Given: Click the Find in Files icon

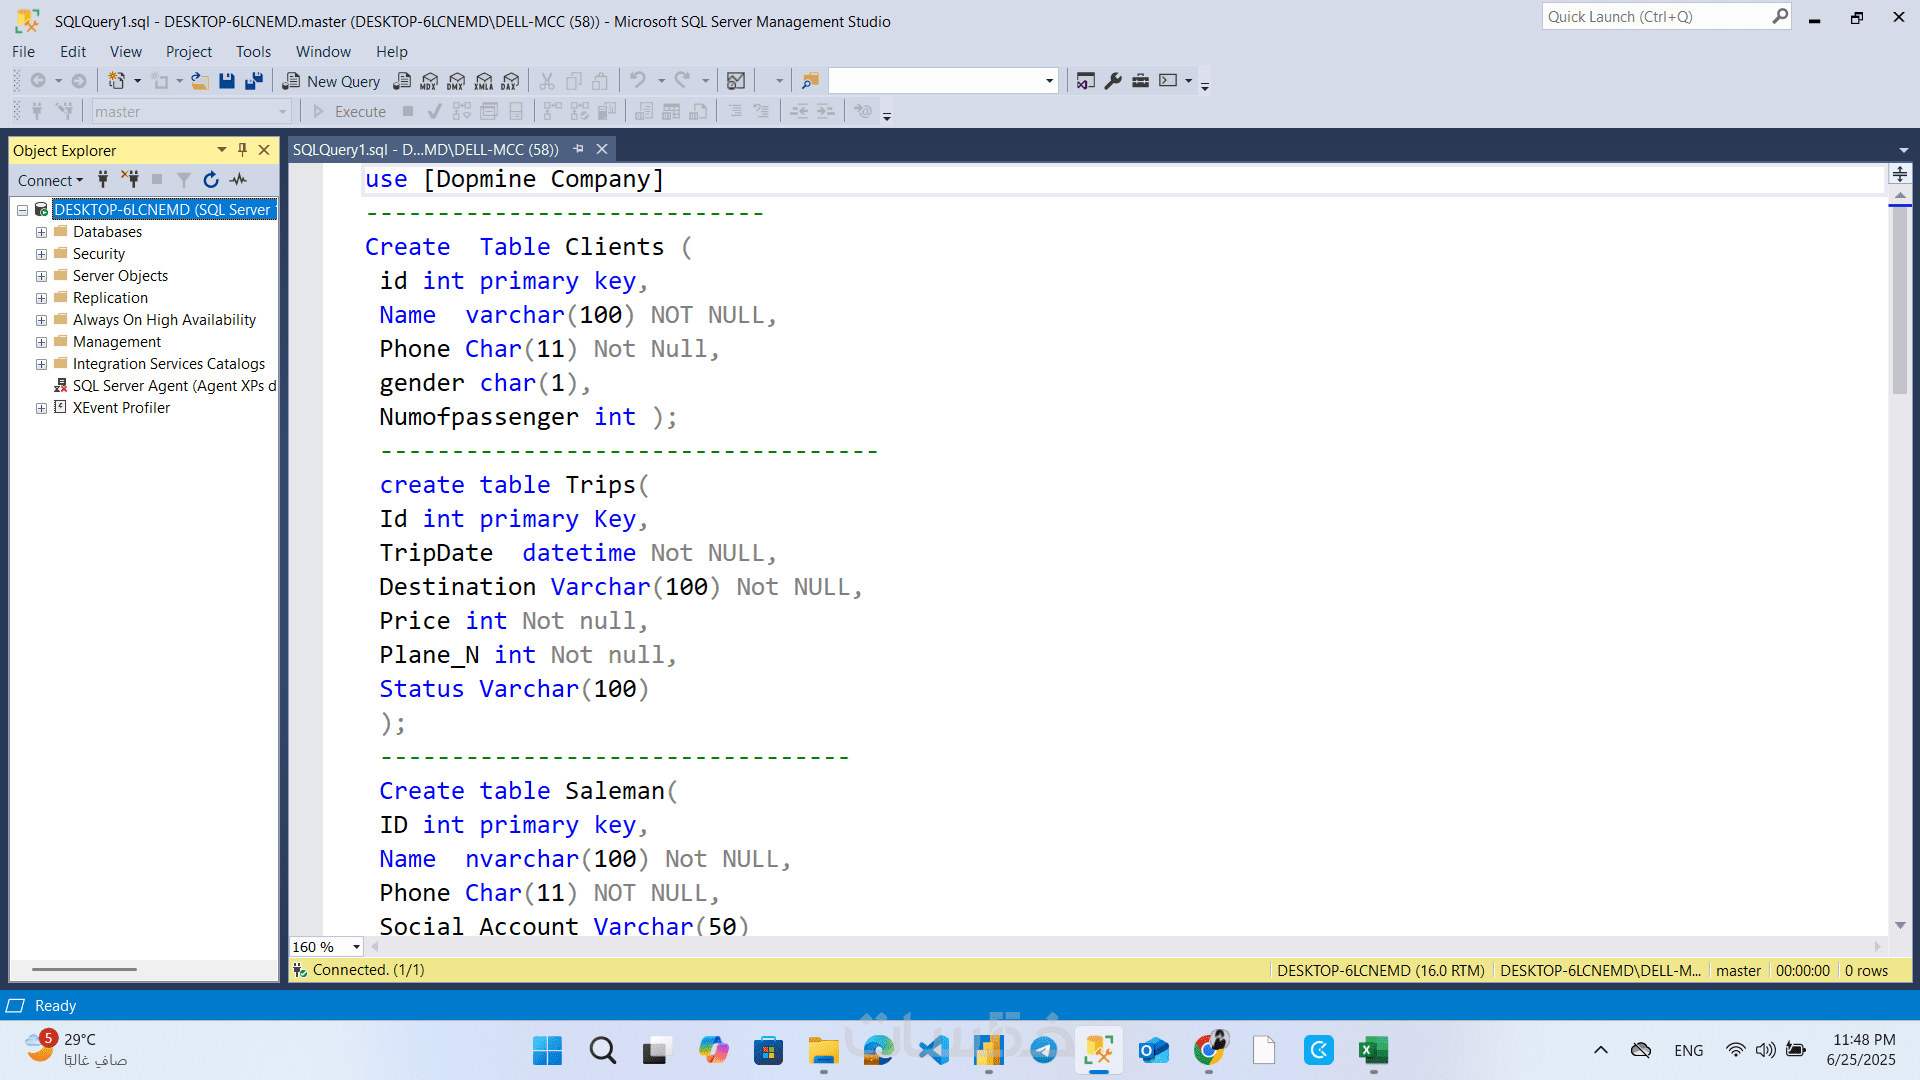Looking at the screenshot, I should (x=810, y=81).
